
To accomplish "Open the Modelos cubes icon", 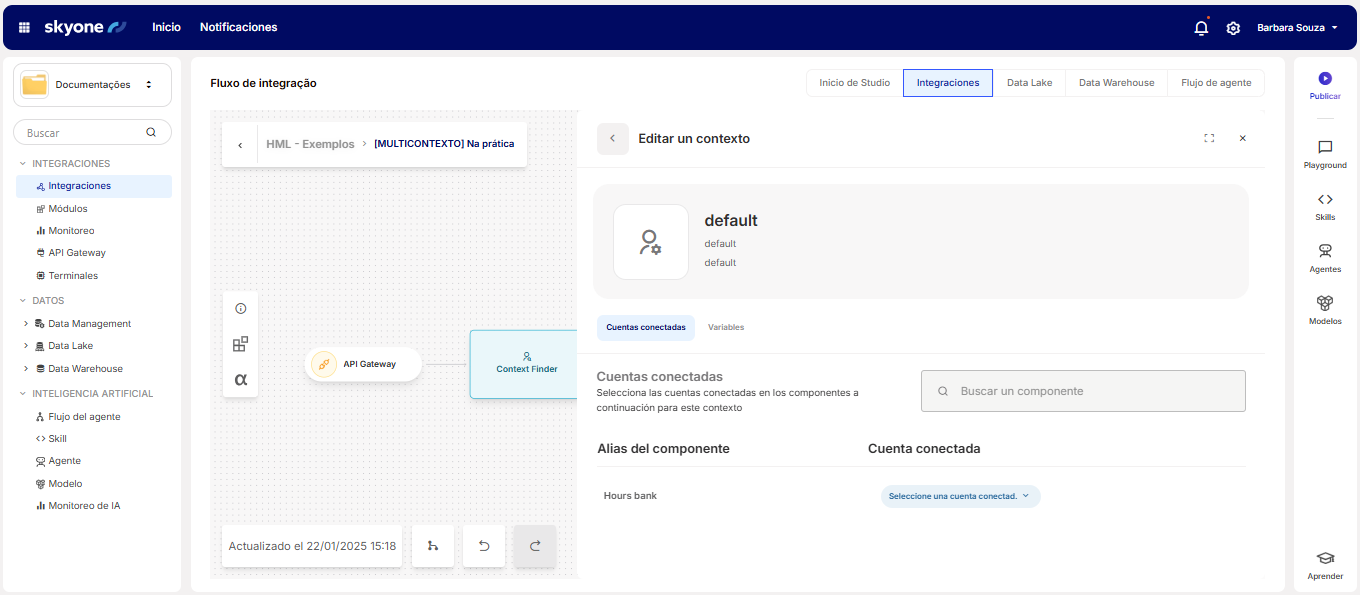I will (1325, 304).
